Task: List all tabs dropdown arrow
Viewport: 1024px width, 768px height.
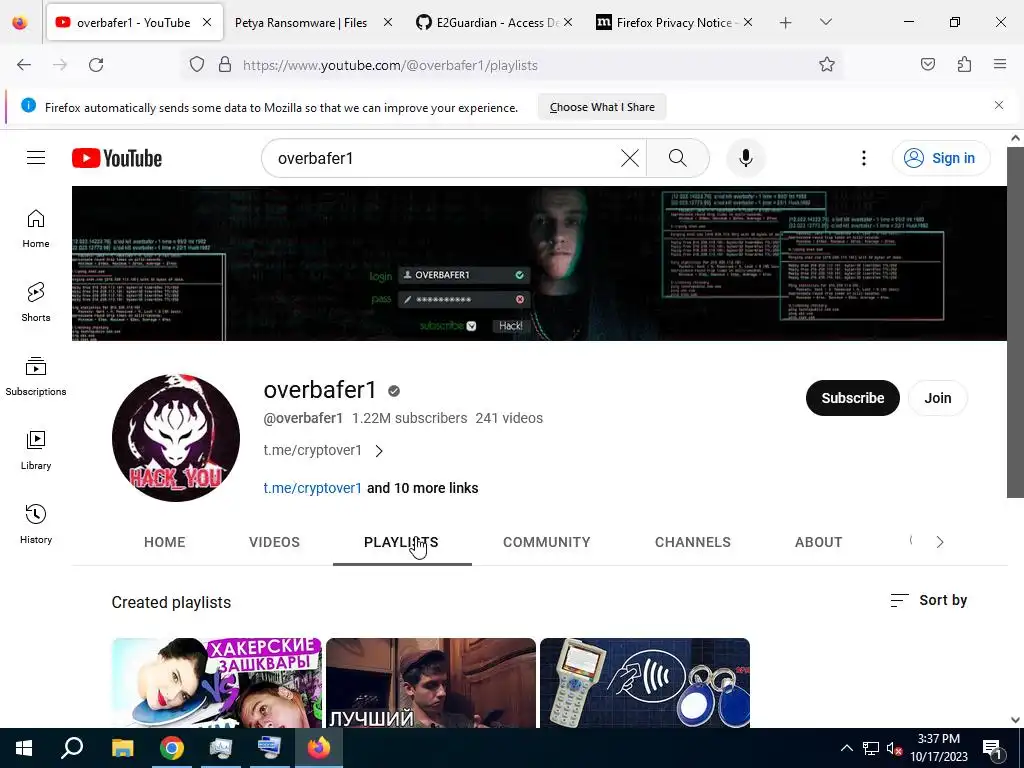Action: click(x=825, y=22)
